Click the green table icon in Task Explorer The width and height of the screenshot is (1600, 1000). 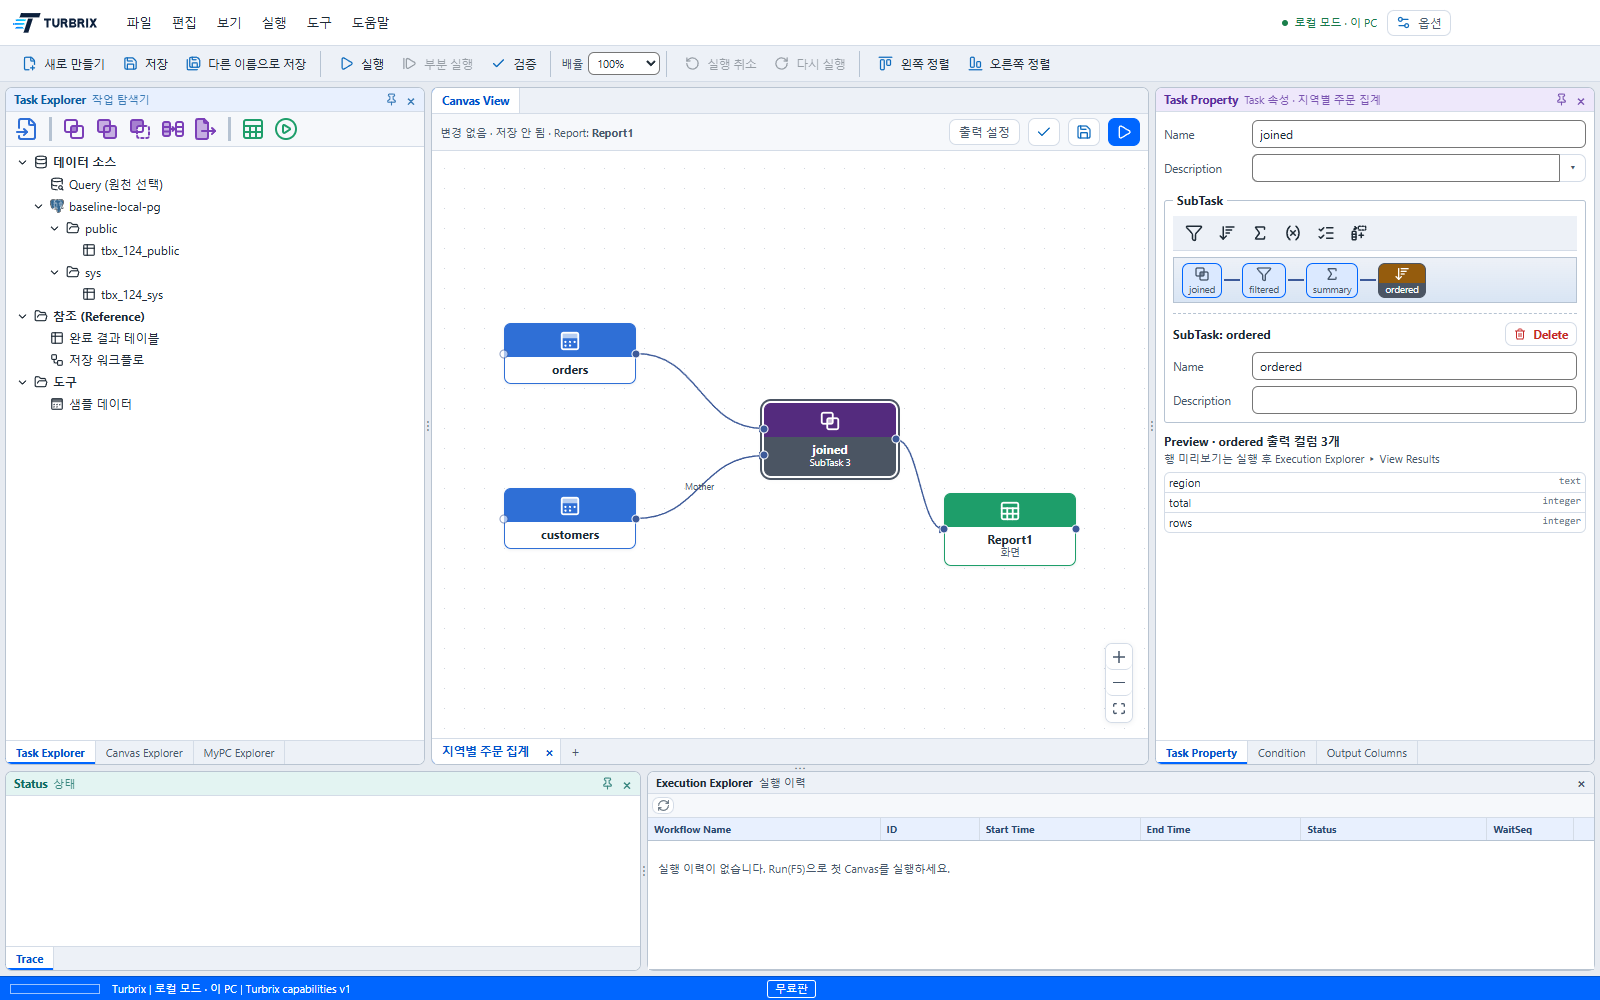253,129
